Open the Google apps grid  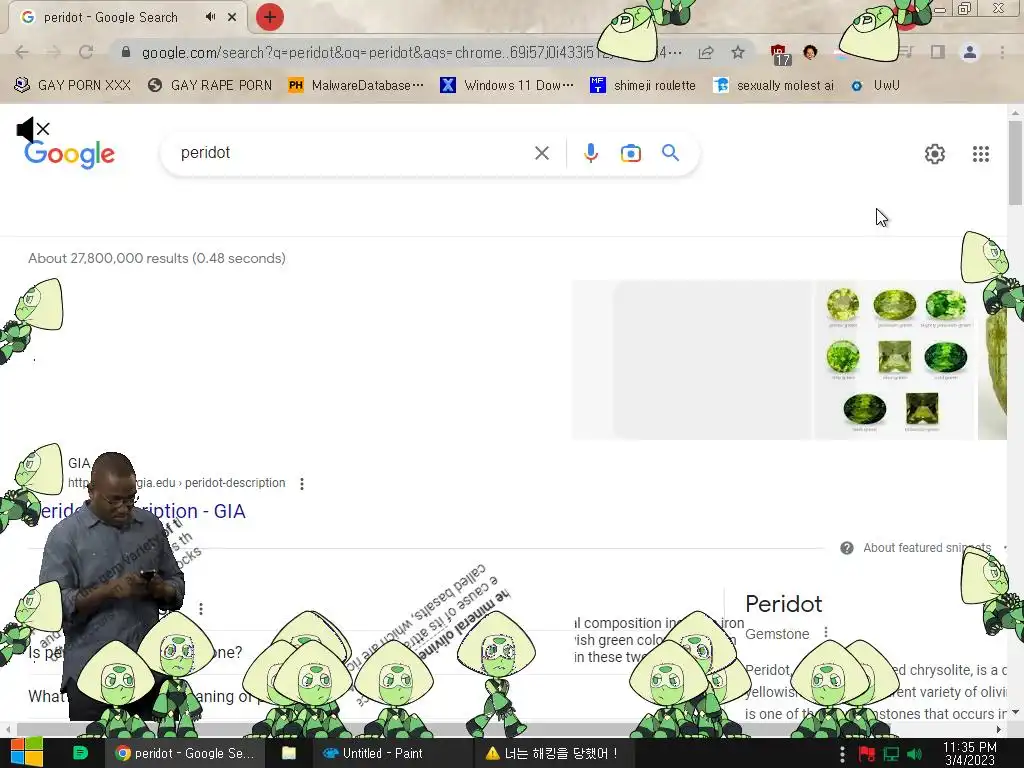click(981, 154)
